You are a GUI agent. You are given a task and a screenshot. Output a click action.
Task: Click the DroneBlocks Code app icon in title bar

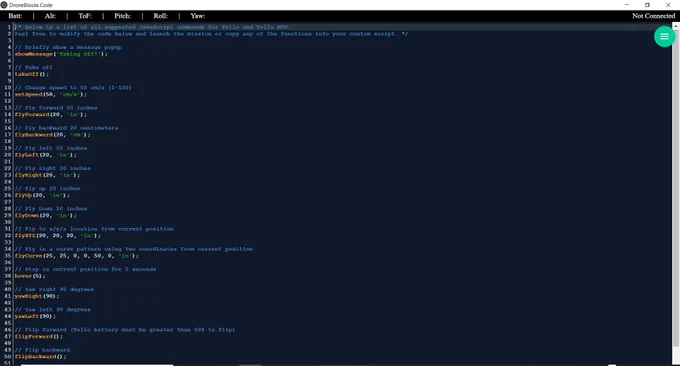click(4, 5)
